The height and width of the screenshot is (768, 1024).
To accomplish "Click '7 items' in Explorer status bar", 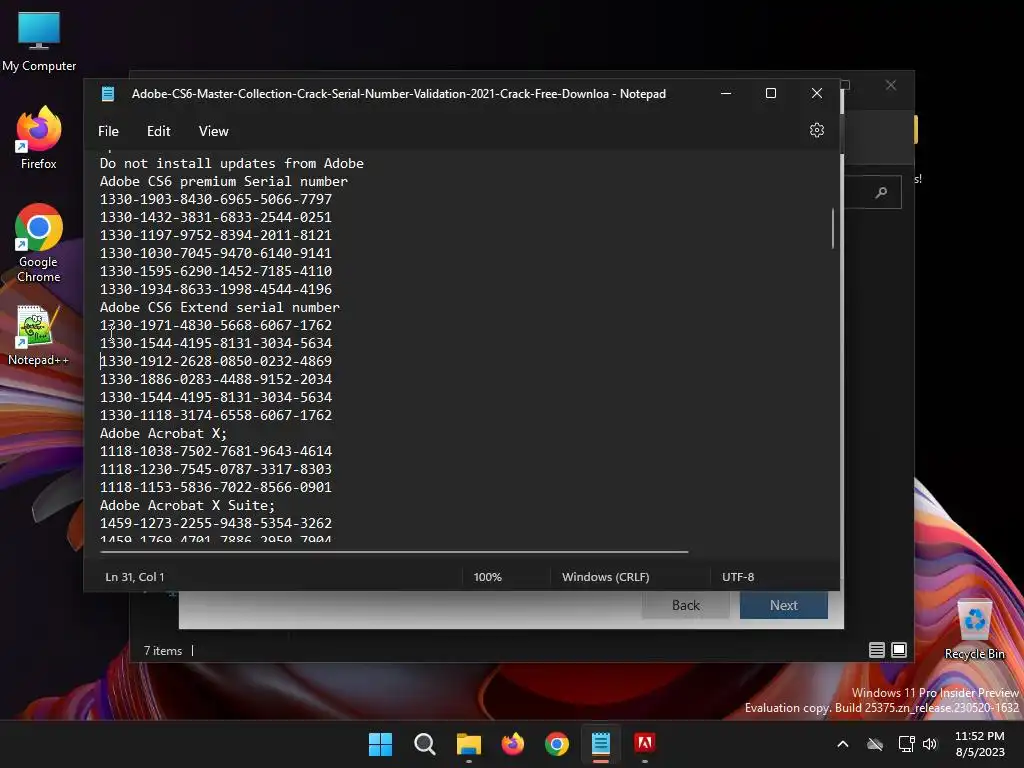I will 163,650.
